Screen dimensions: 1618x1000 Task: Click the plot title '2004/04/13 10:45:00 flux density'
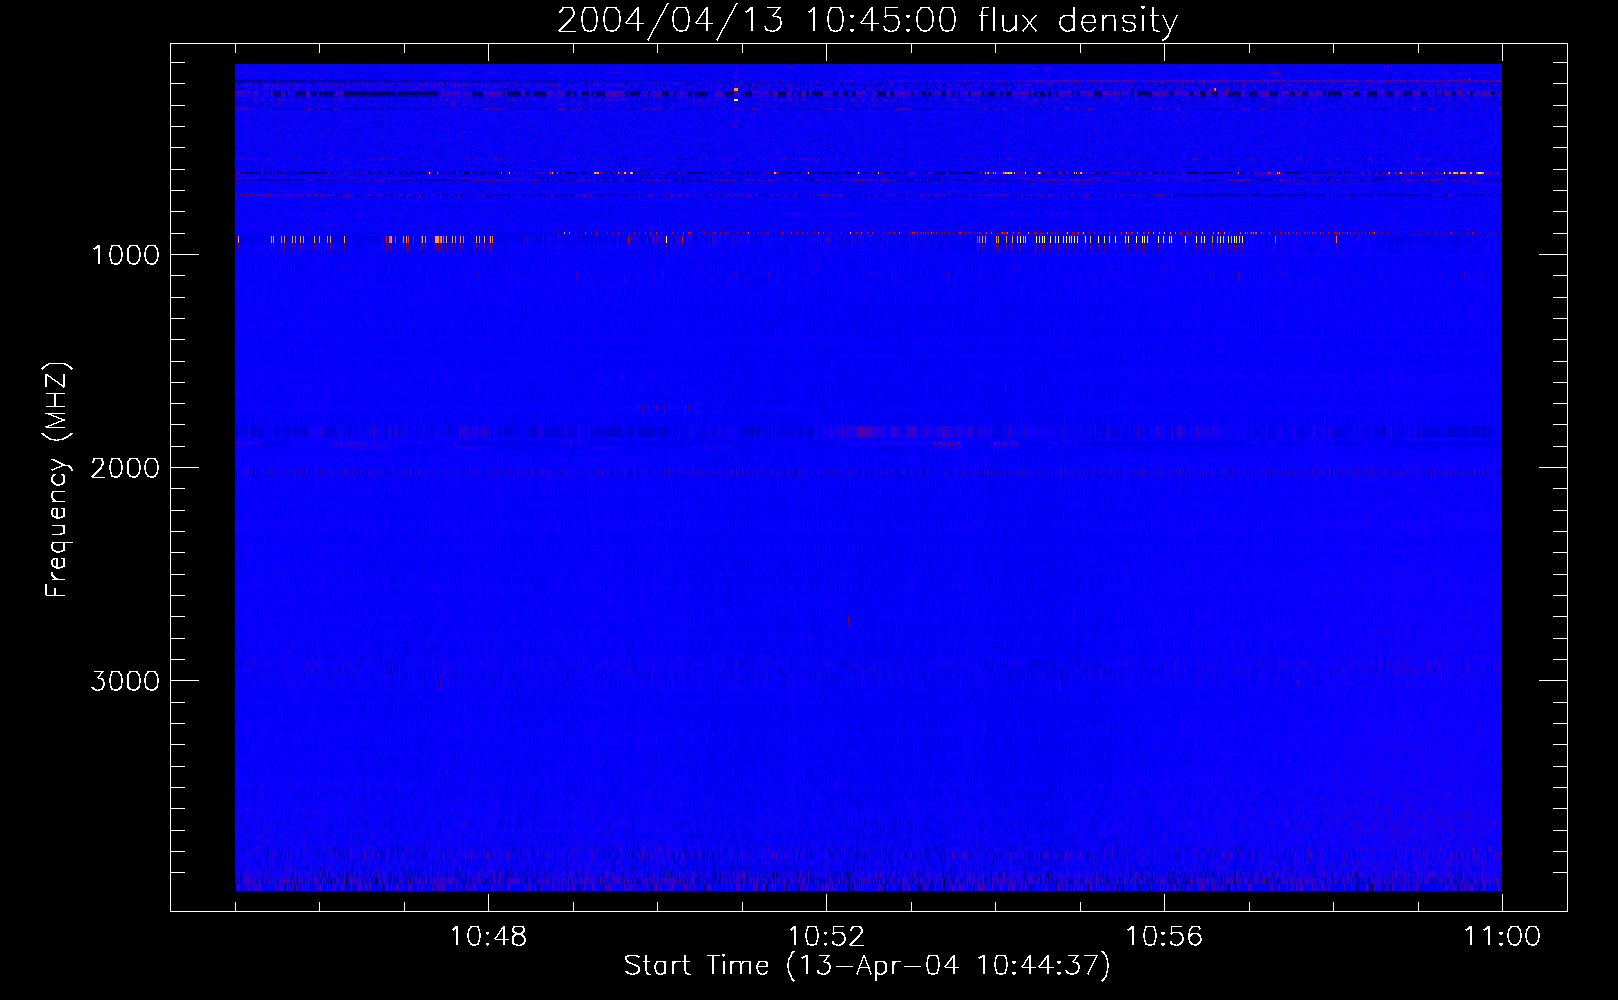(x=867, y=21)
